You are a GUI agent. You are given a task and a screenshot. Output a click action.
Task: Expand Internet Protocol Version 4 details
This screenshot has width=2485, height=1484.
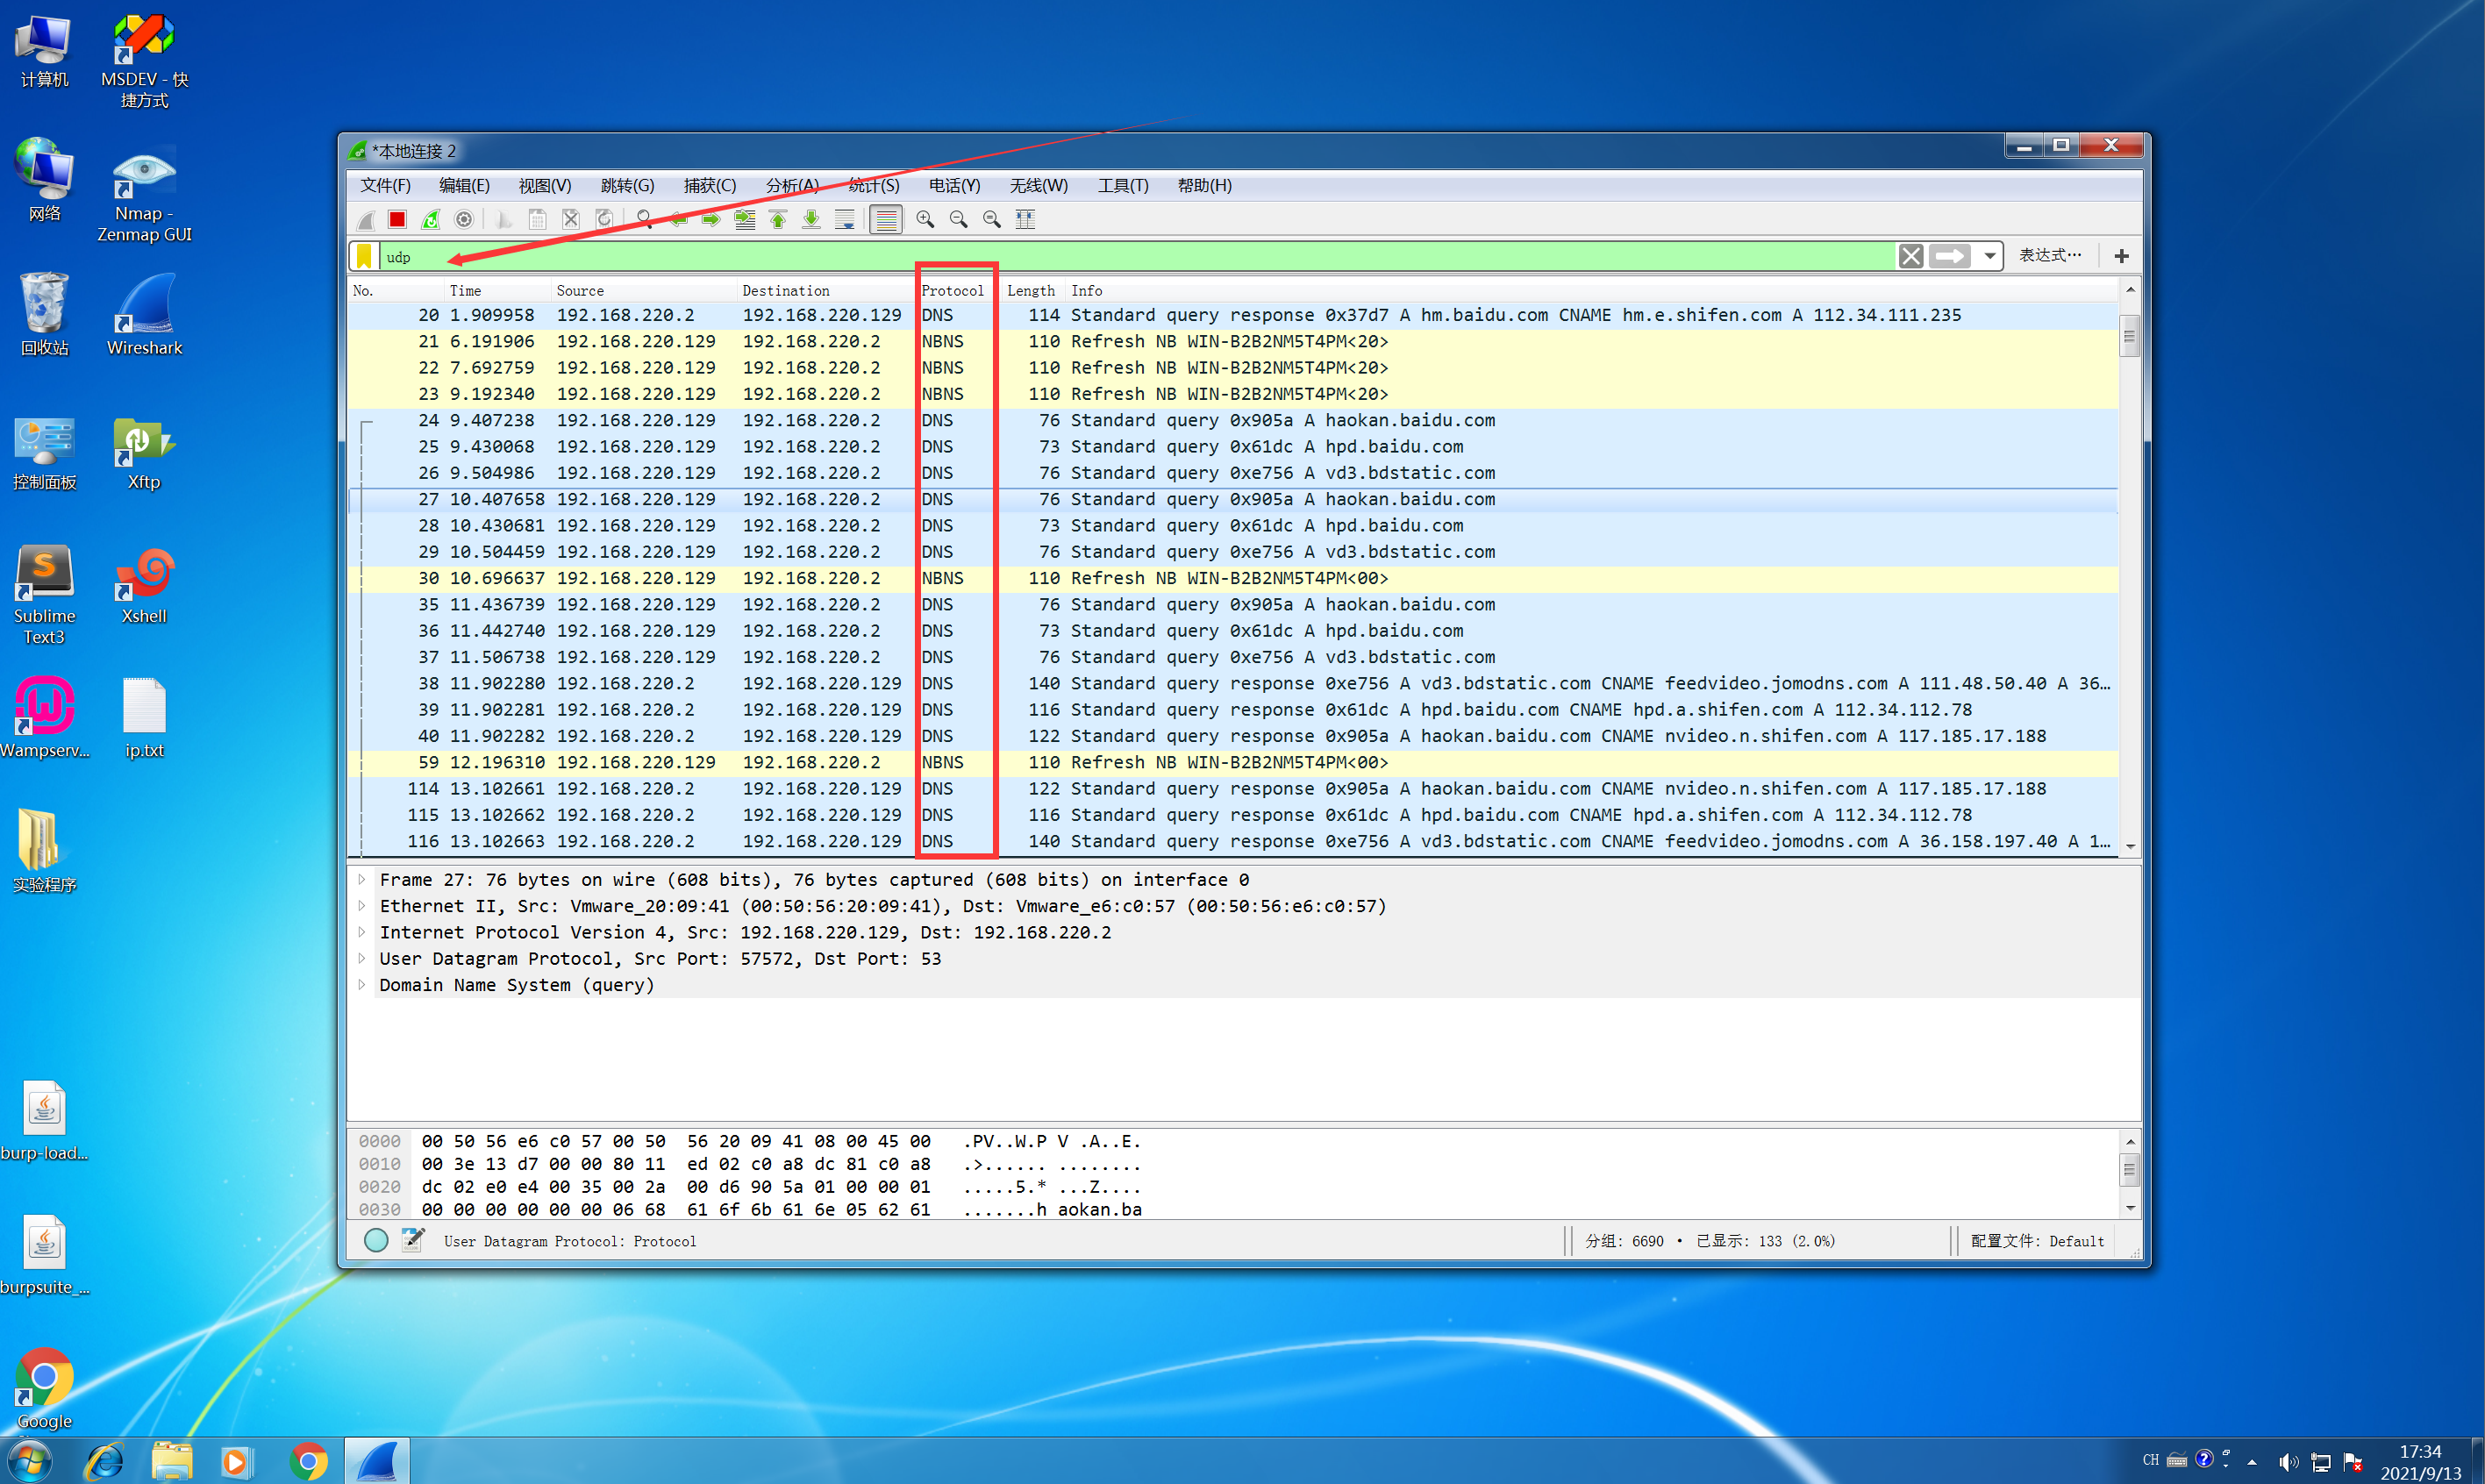click(x=362, y=932)
